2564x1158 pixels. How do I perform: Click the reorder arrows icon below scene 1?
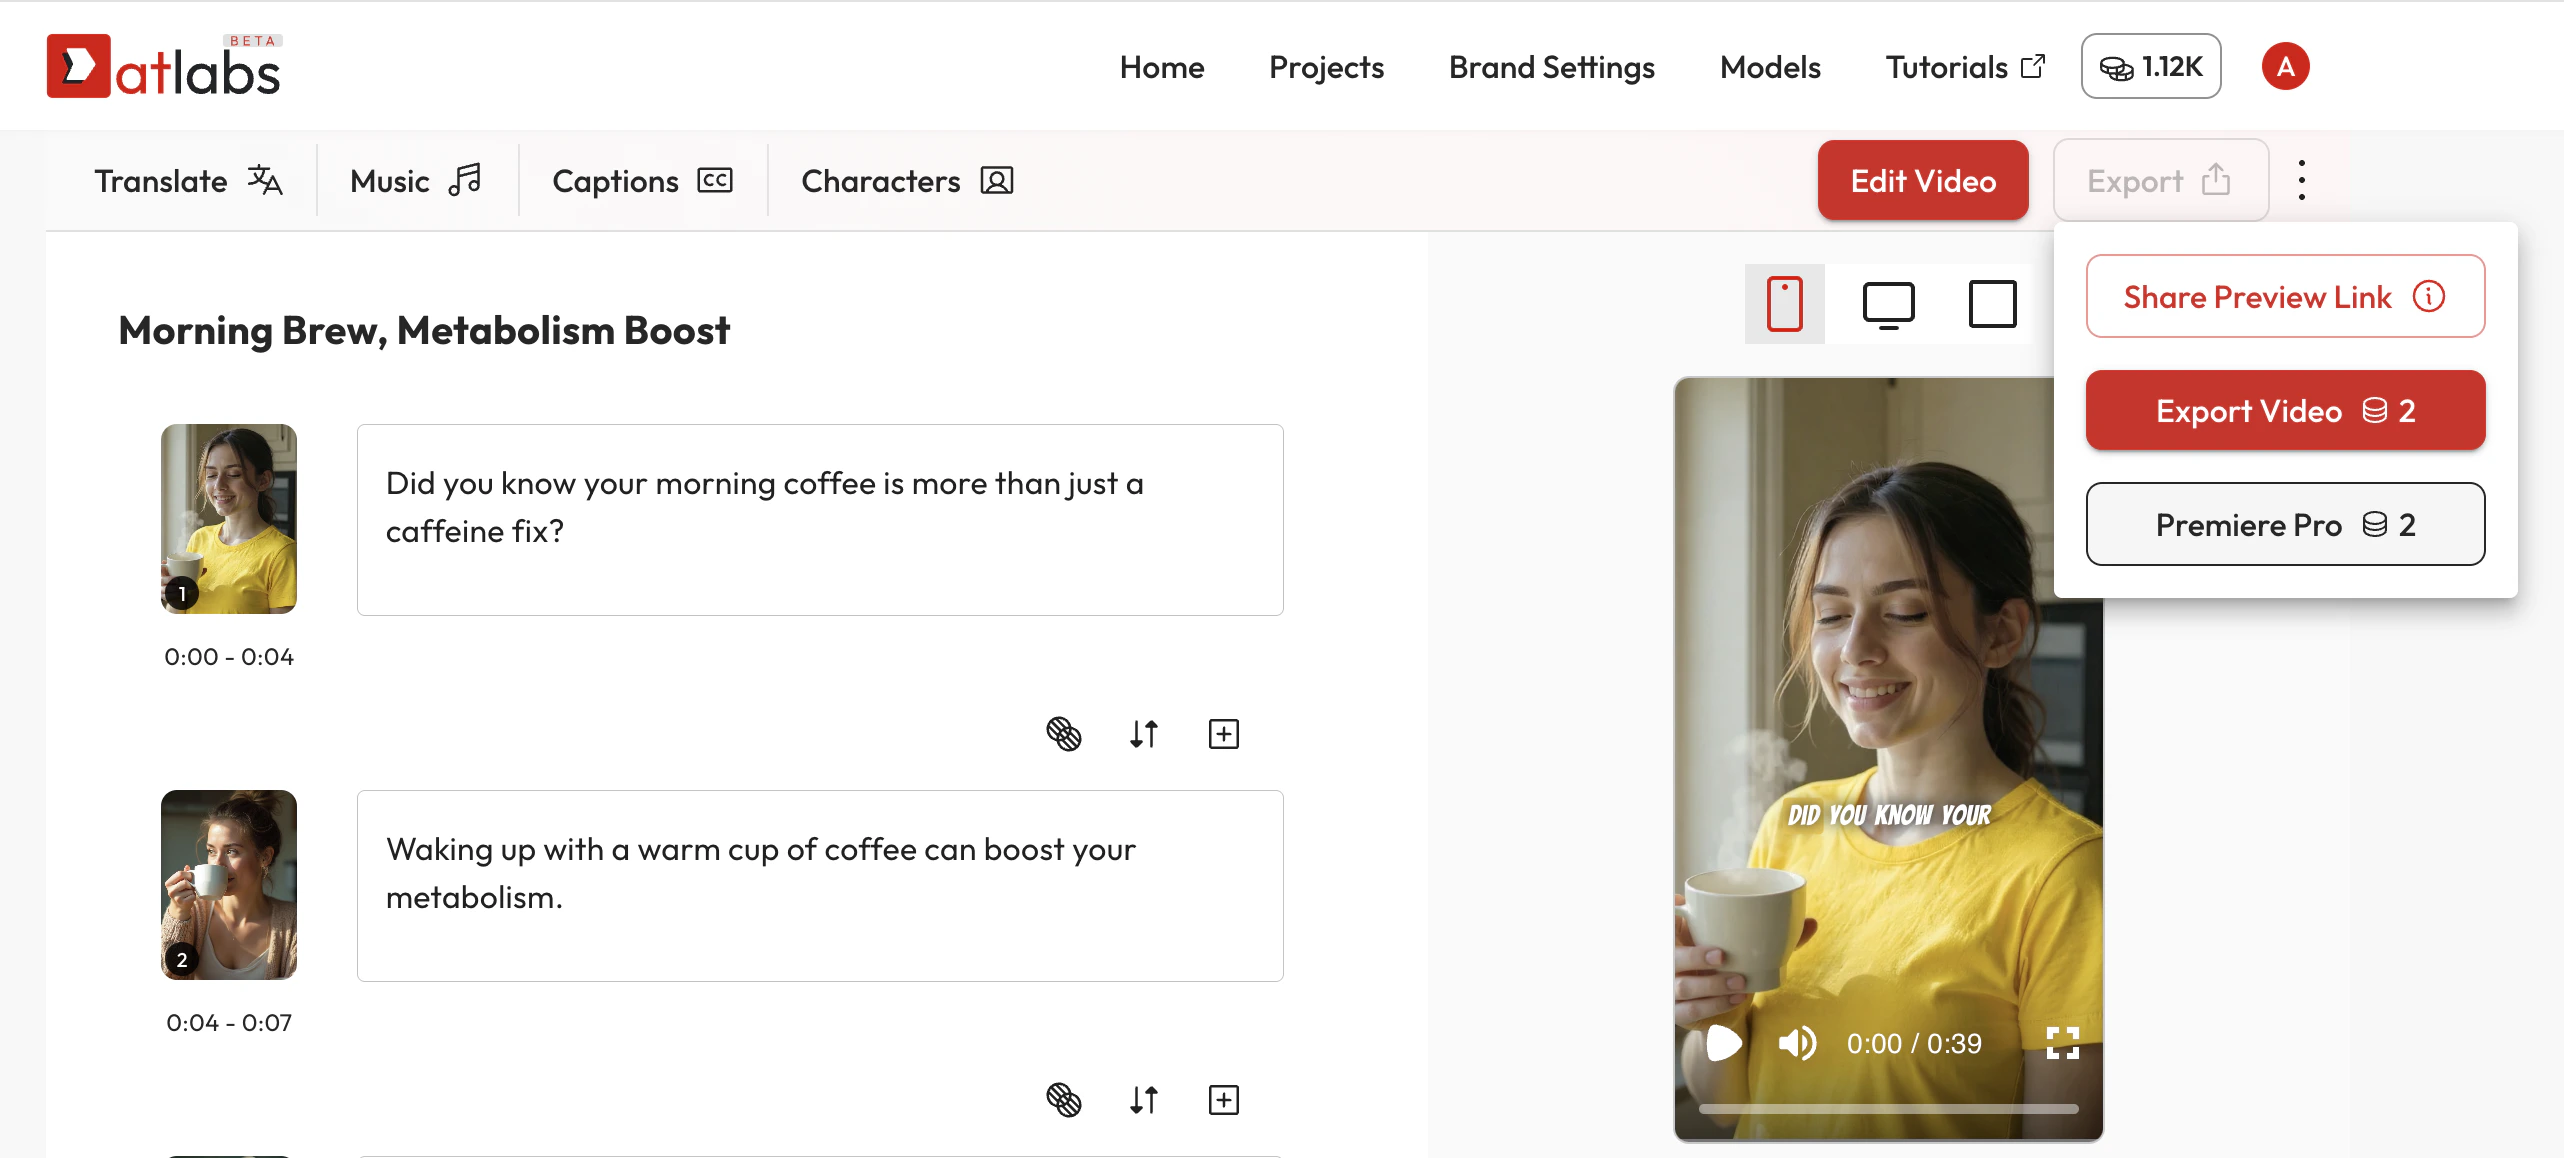(x=1144, y=734)
